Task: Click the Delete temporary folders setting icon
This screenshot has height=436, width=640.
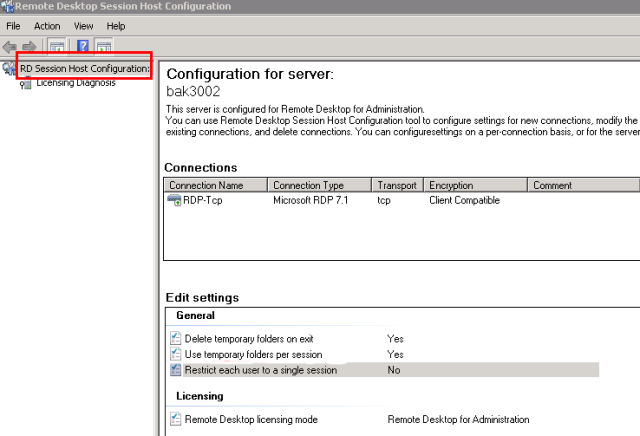Action: coord(176,339)
